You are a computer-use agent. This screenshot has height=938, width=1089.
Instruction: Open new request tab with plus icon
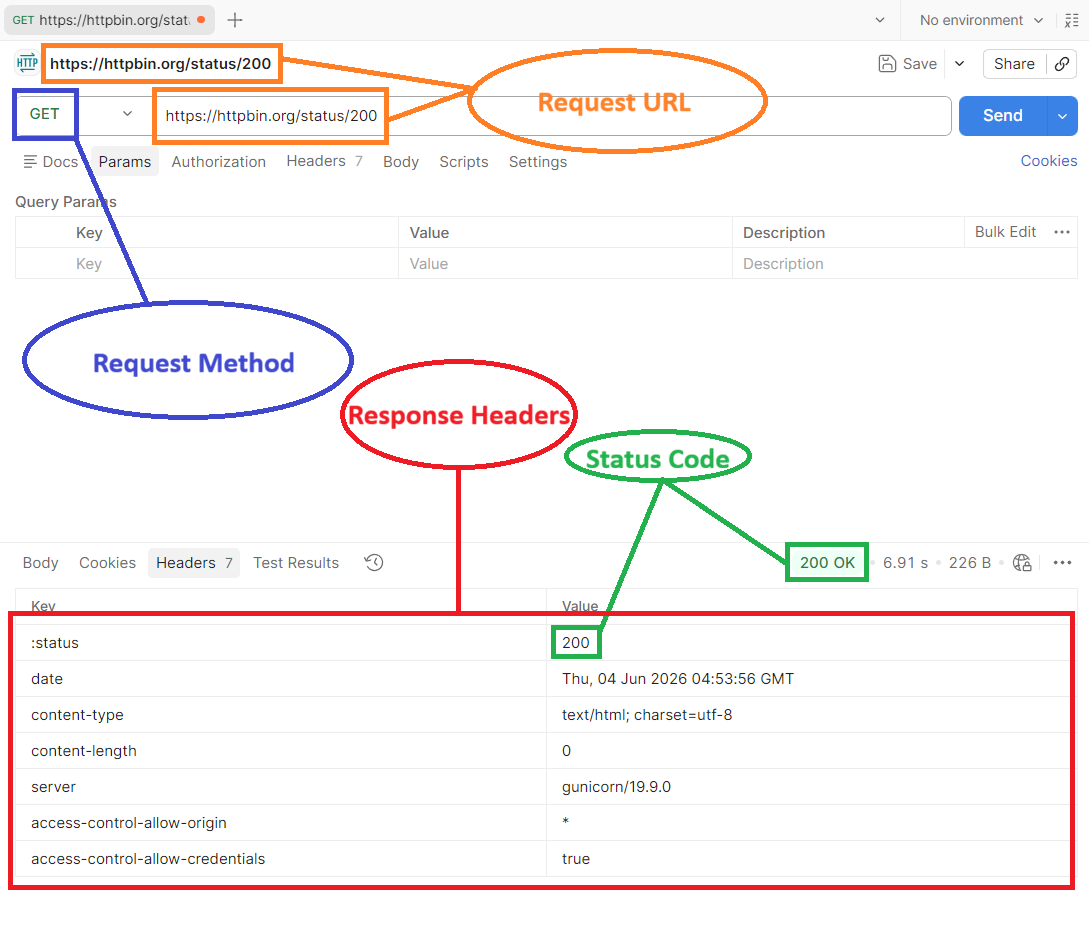pyautogui.click(x=235, y=20)
